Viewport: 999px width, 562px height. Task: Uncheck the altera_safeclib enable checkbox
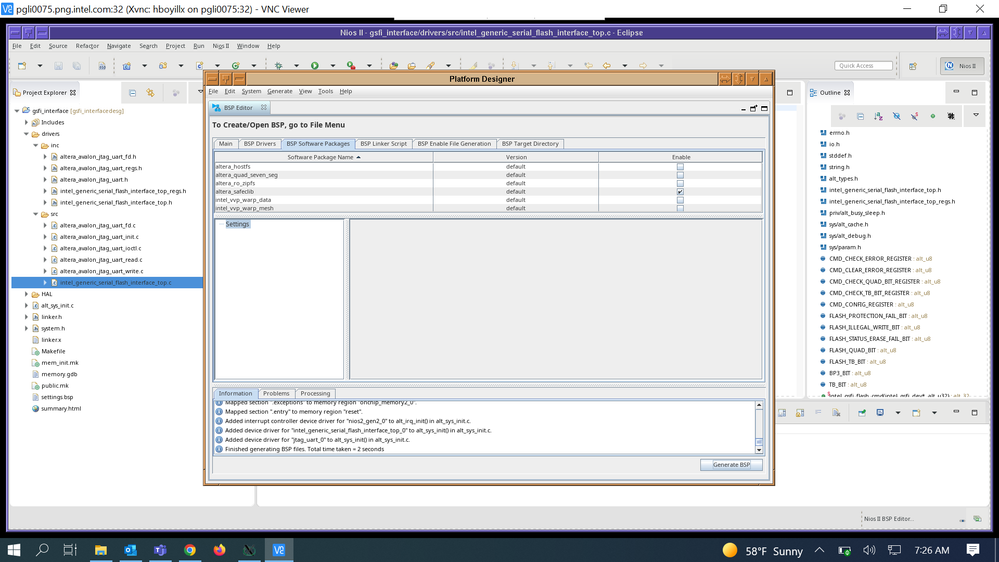680,192
